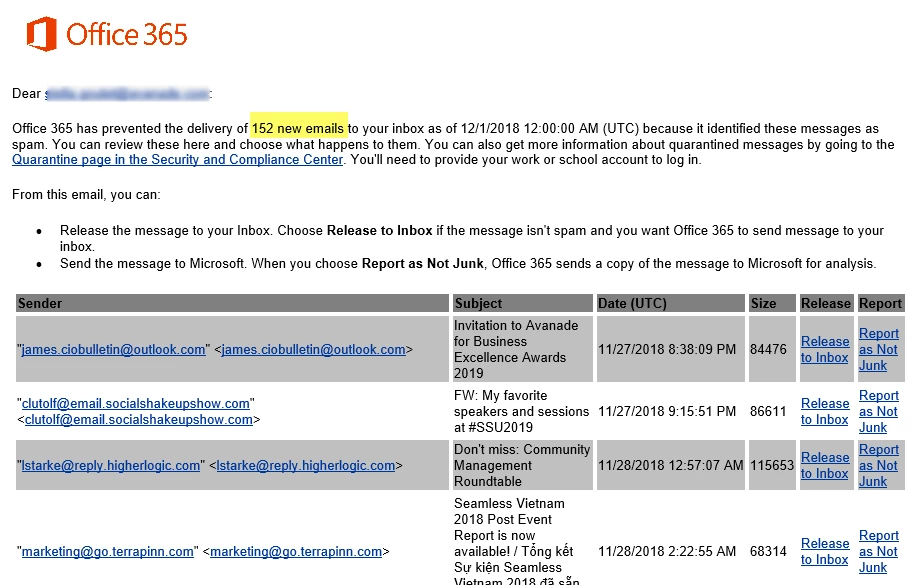Click the quoted james.ciobulletin@outlook.com sender link

[113, 349]
